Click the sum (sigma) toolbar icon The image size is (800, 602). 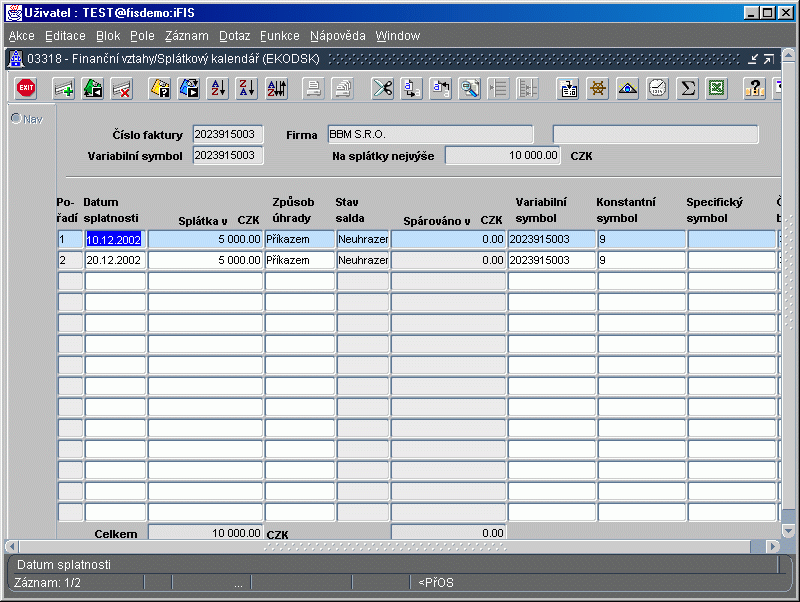(687, 88)
